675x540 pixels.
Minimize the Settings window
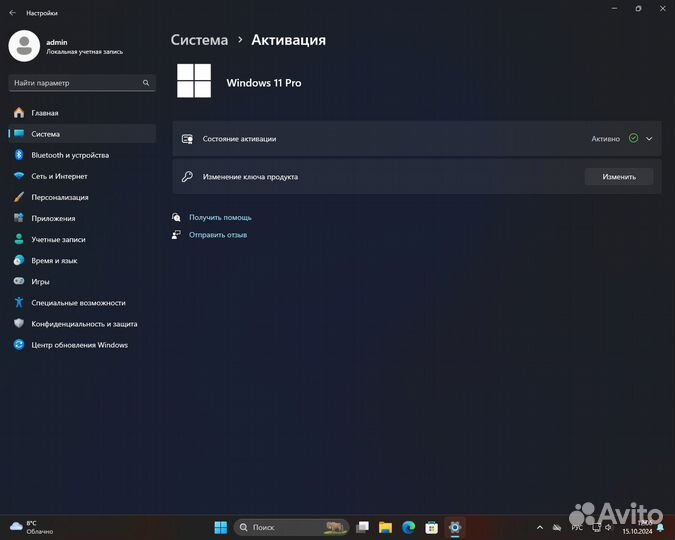(x=615, y=9)
